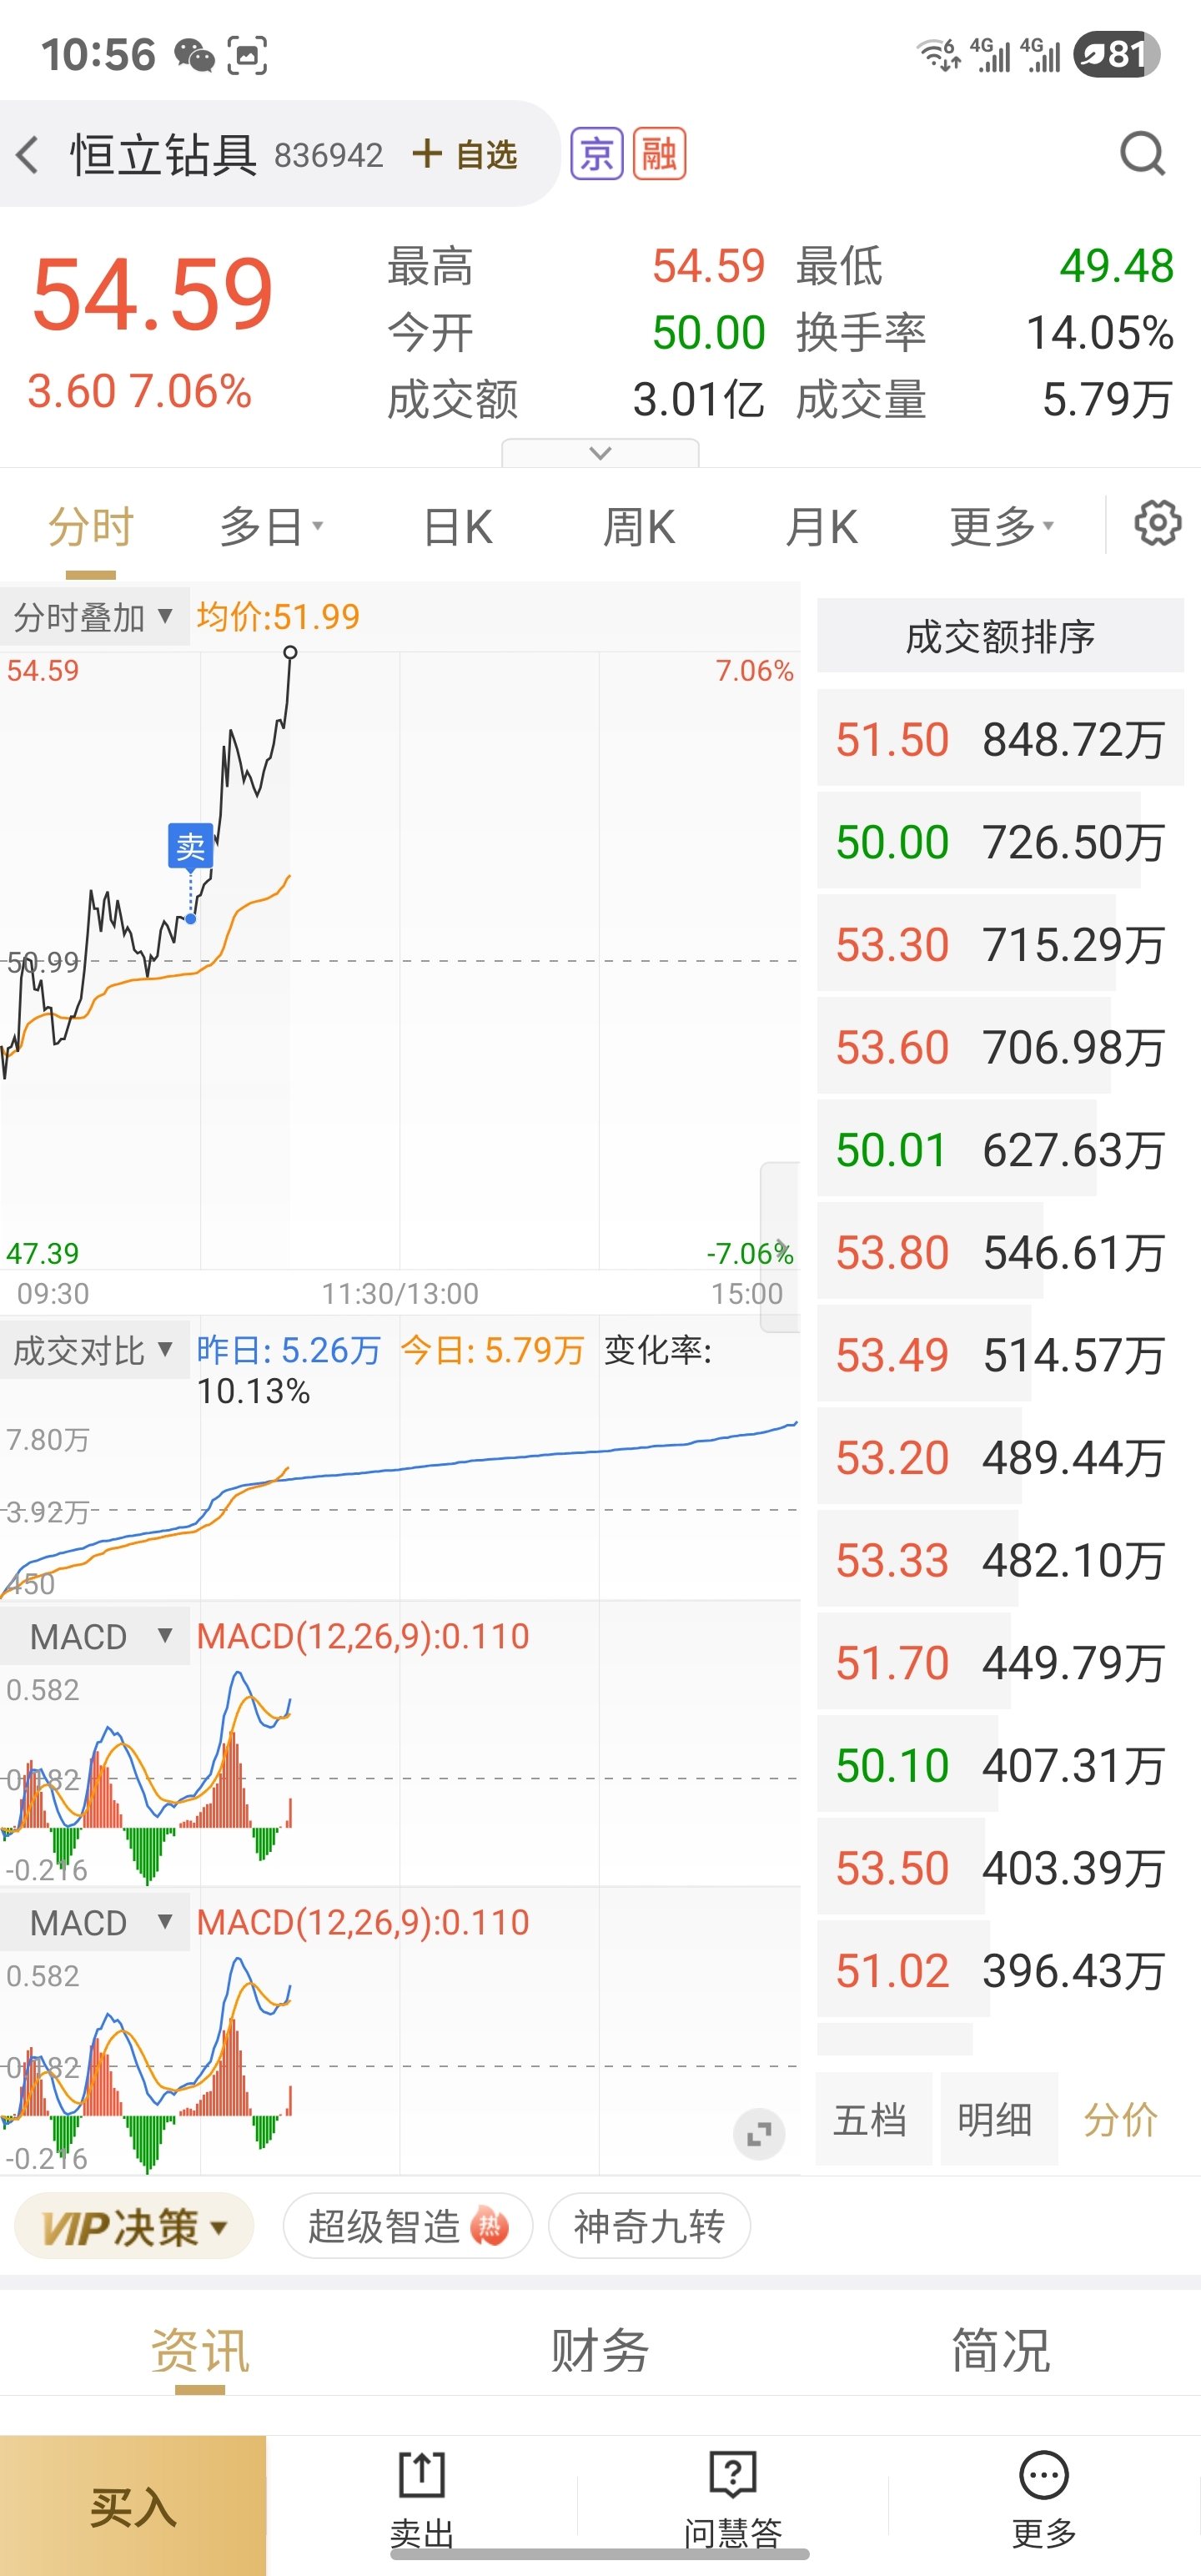Image resolution: width=1201 pixels, height=2576 pixels.
Task: Tap price row 53.33 482.10万
Action: (1000, 1560)
